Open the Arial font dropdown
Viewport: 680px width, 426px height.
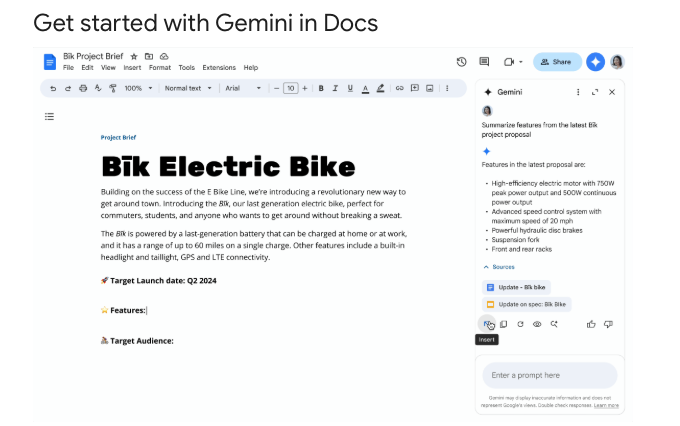pos(243,88)
